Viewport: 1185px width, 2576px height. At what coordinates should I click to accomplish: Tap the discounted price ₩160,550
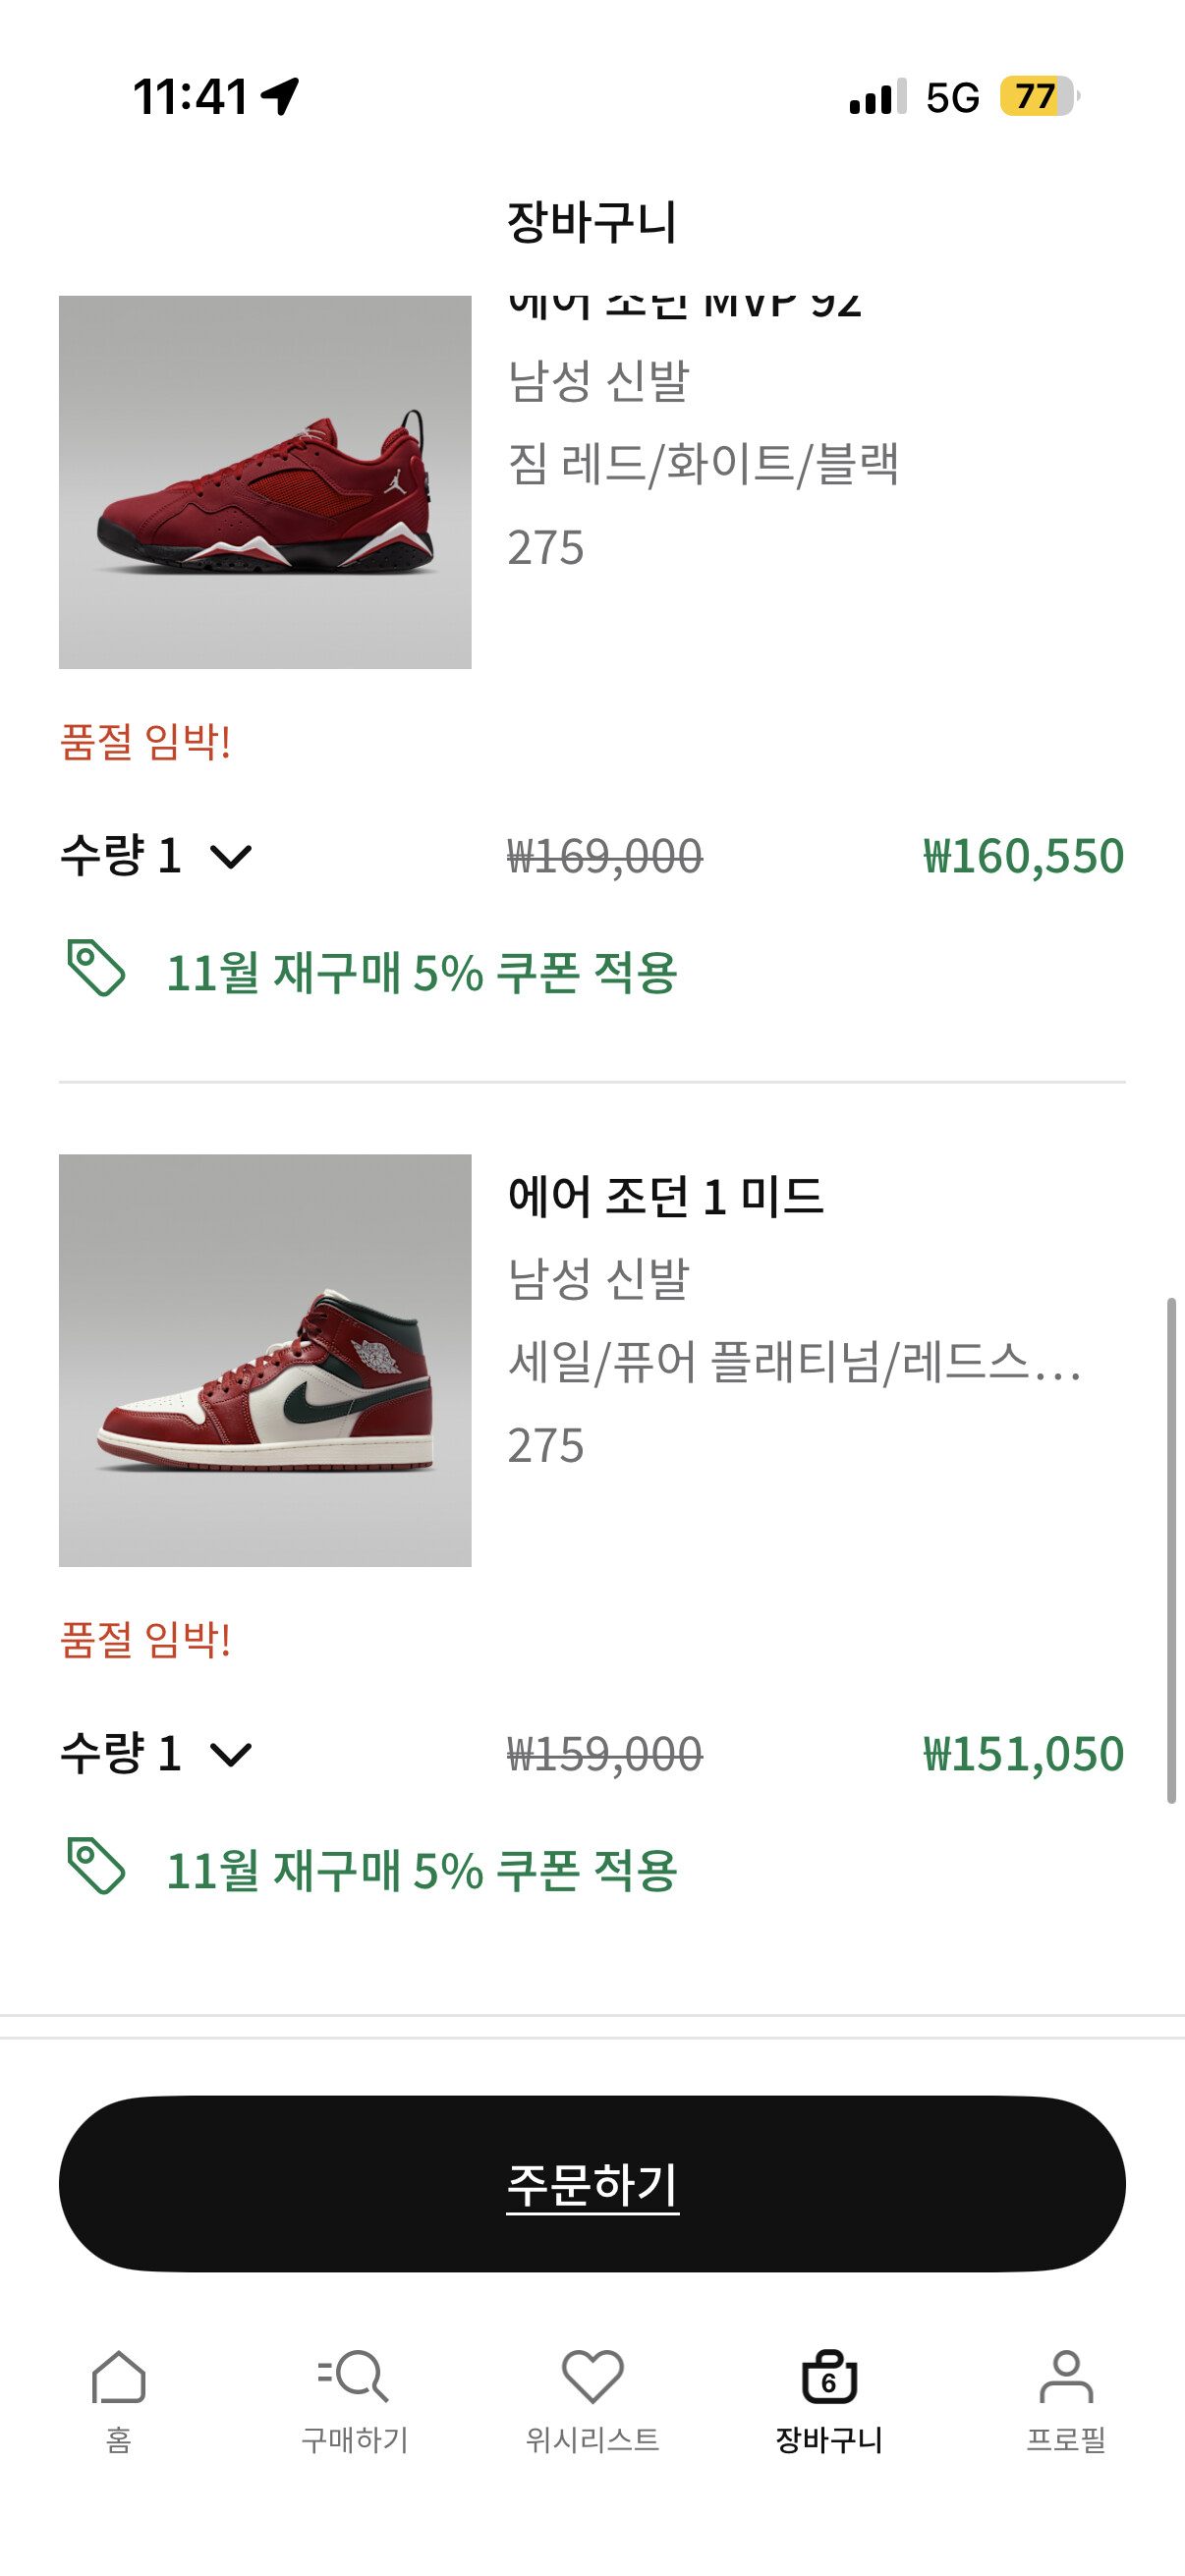tap(1023, 856)
